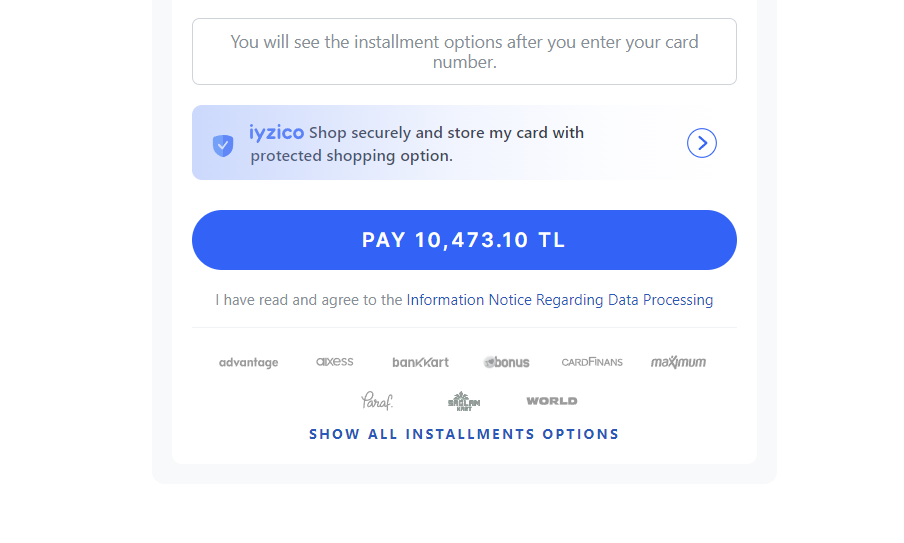Show all installments options

coord(464,434)
